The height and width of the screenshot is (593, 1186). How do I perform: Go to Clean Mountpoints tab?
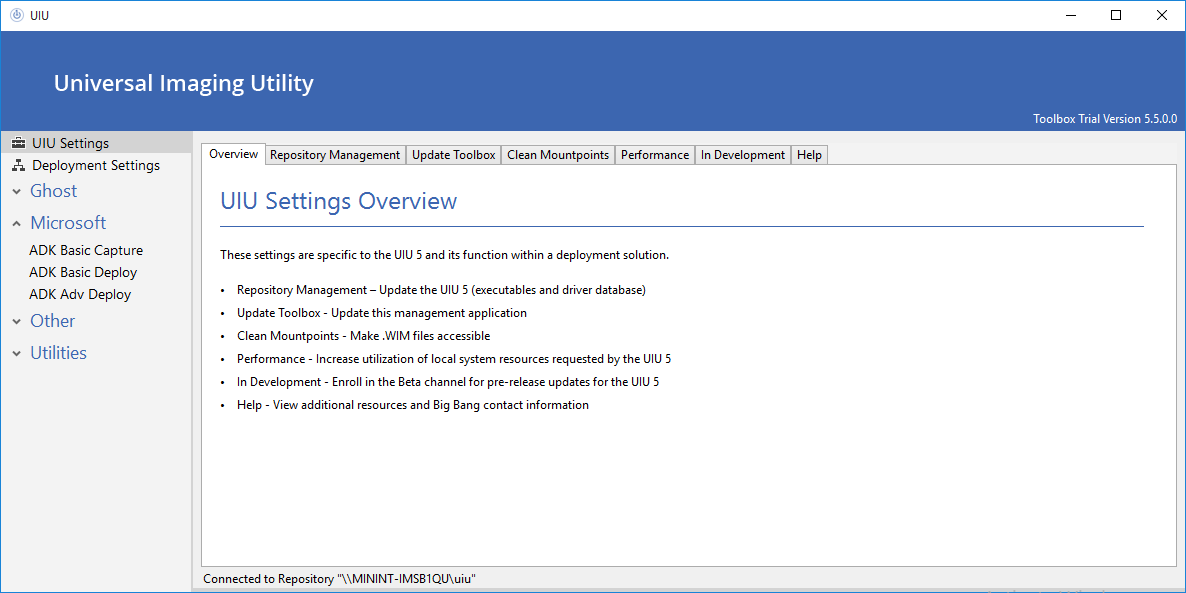coord(558,154)
